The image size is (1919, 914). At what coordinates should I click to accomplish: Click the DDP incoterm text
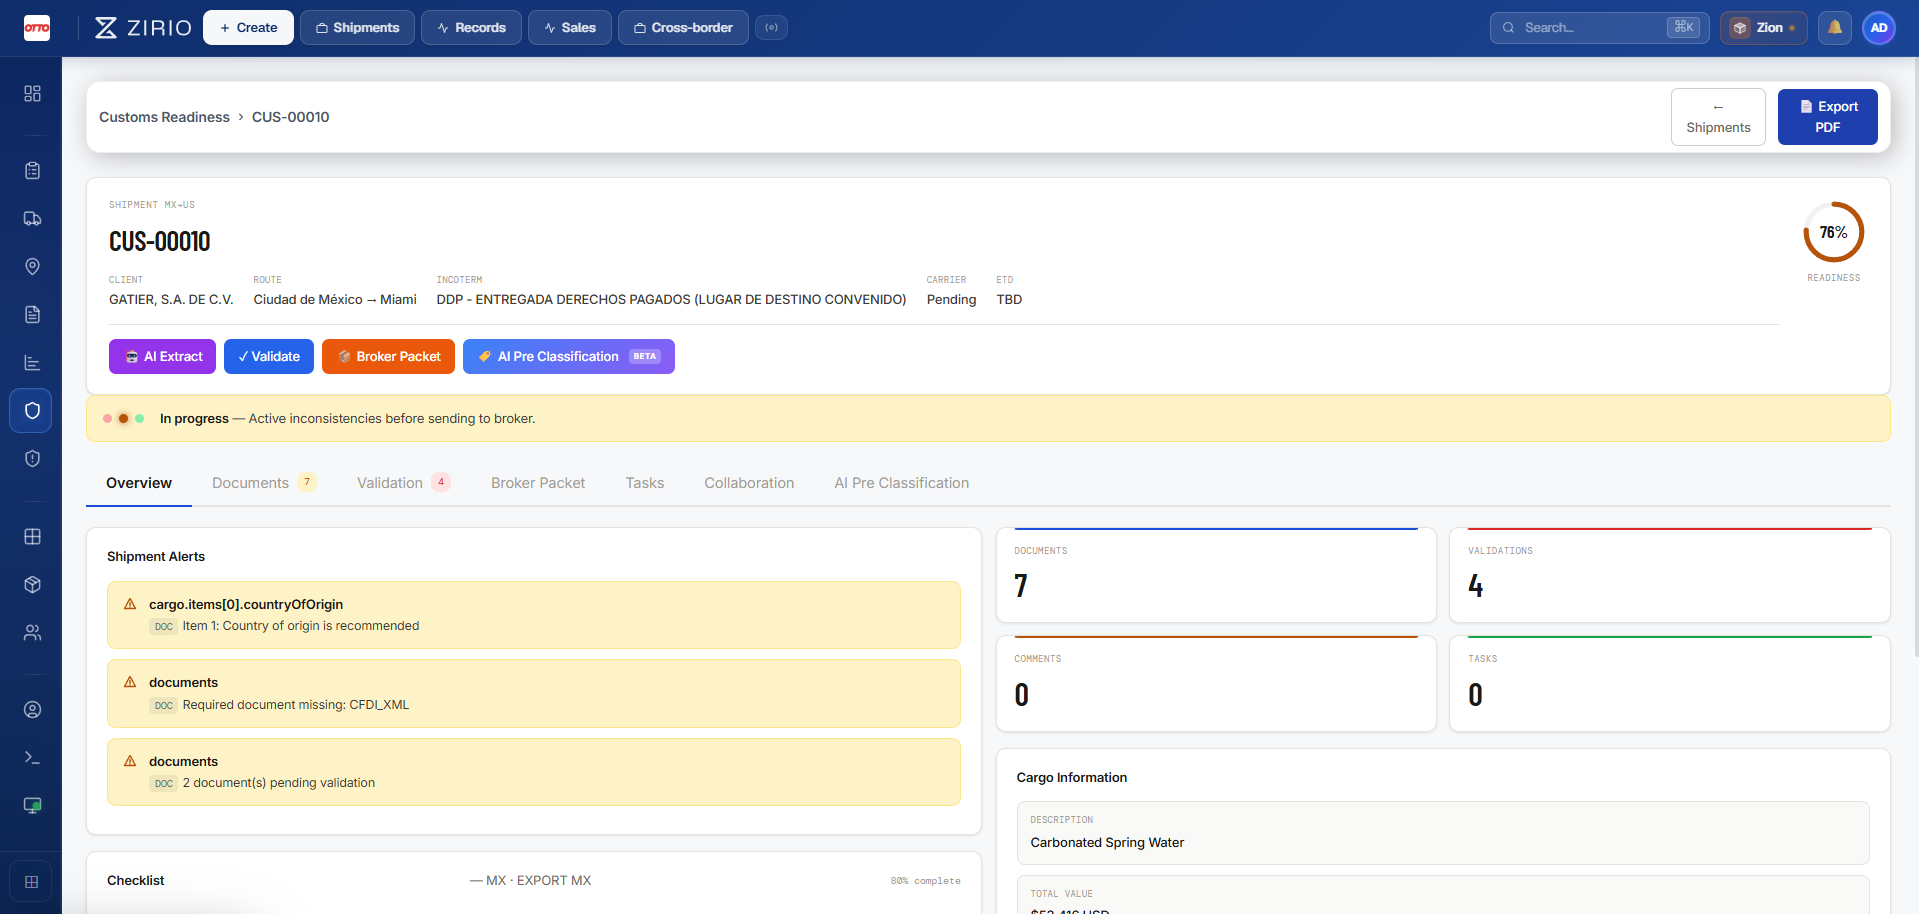671,300
